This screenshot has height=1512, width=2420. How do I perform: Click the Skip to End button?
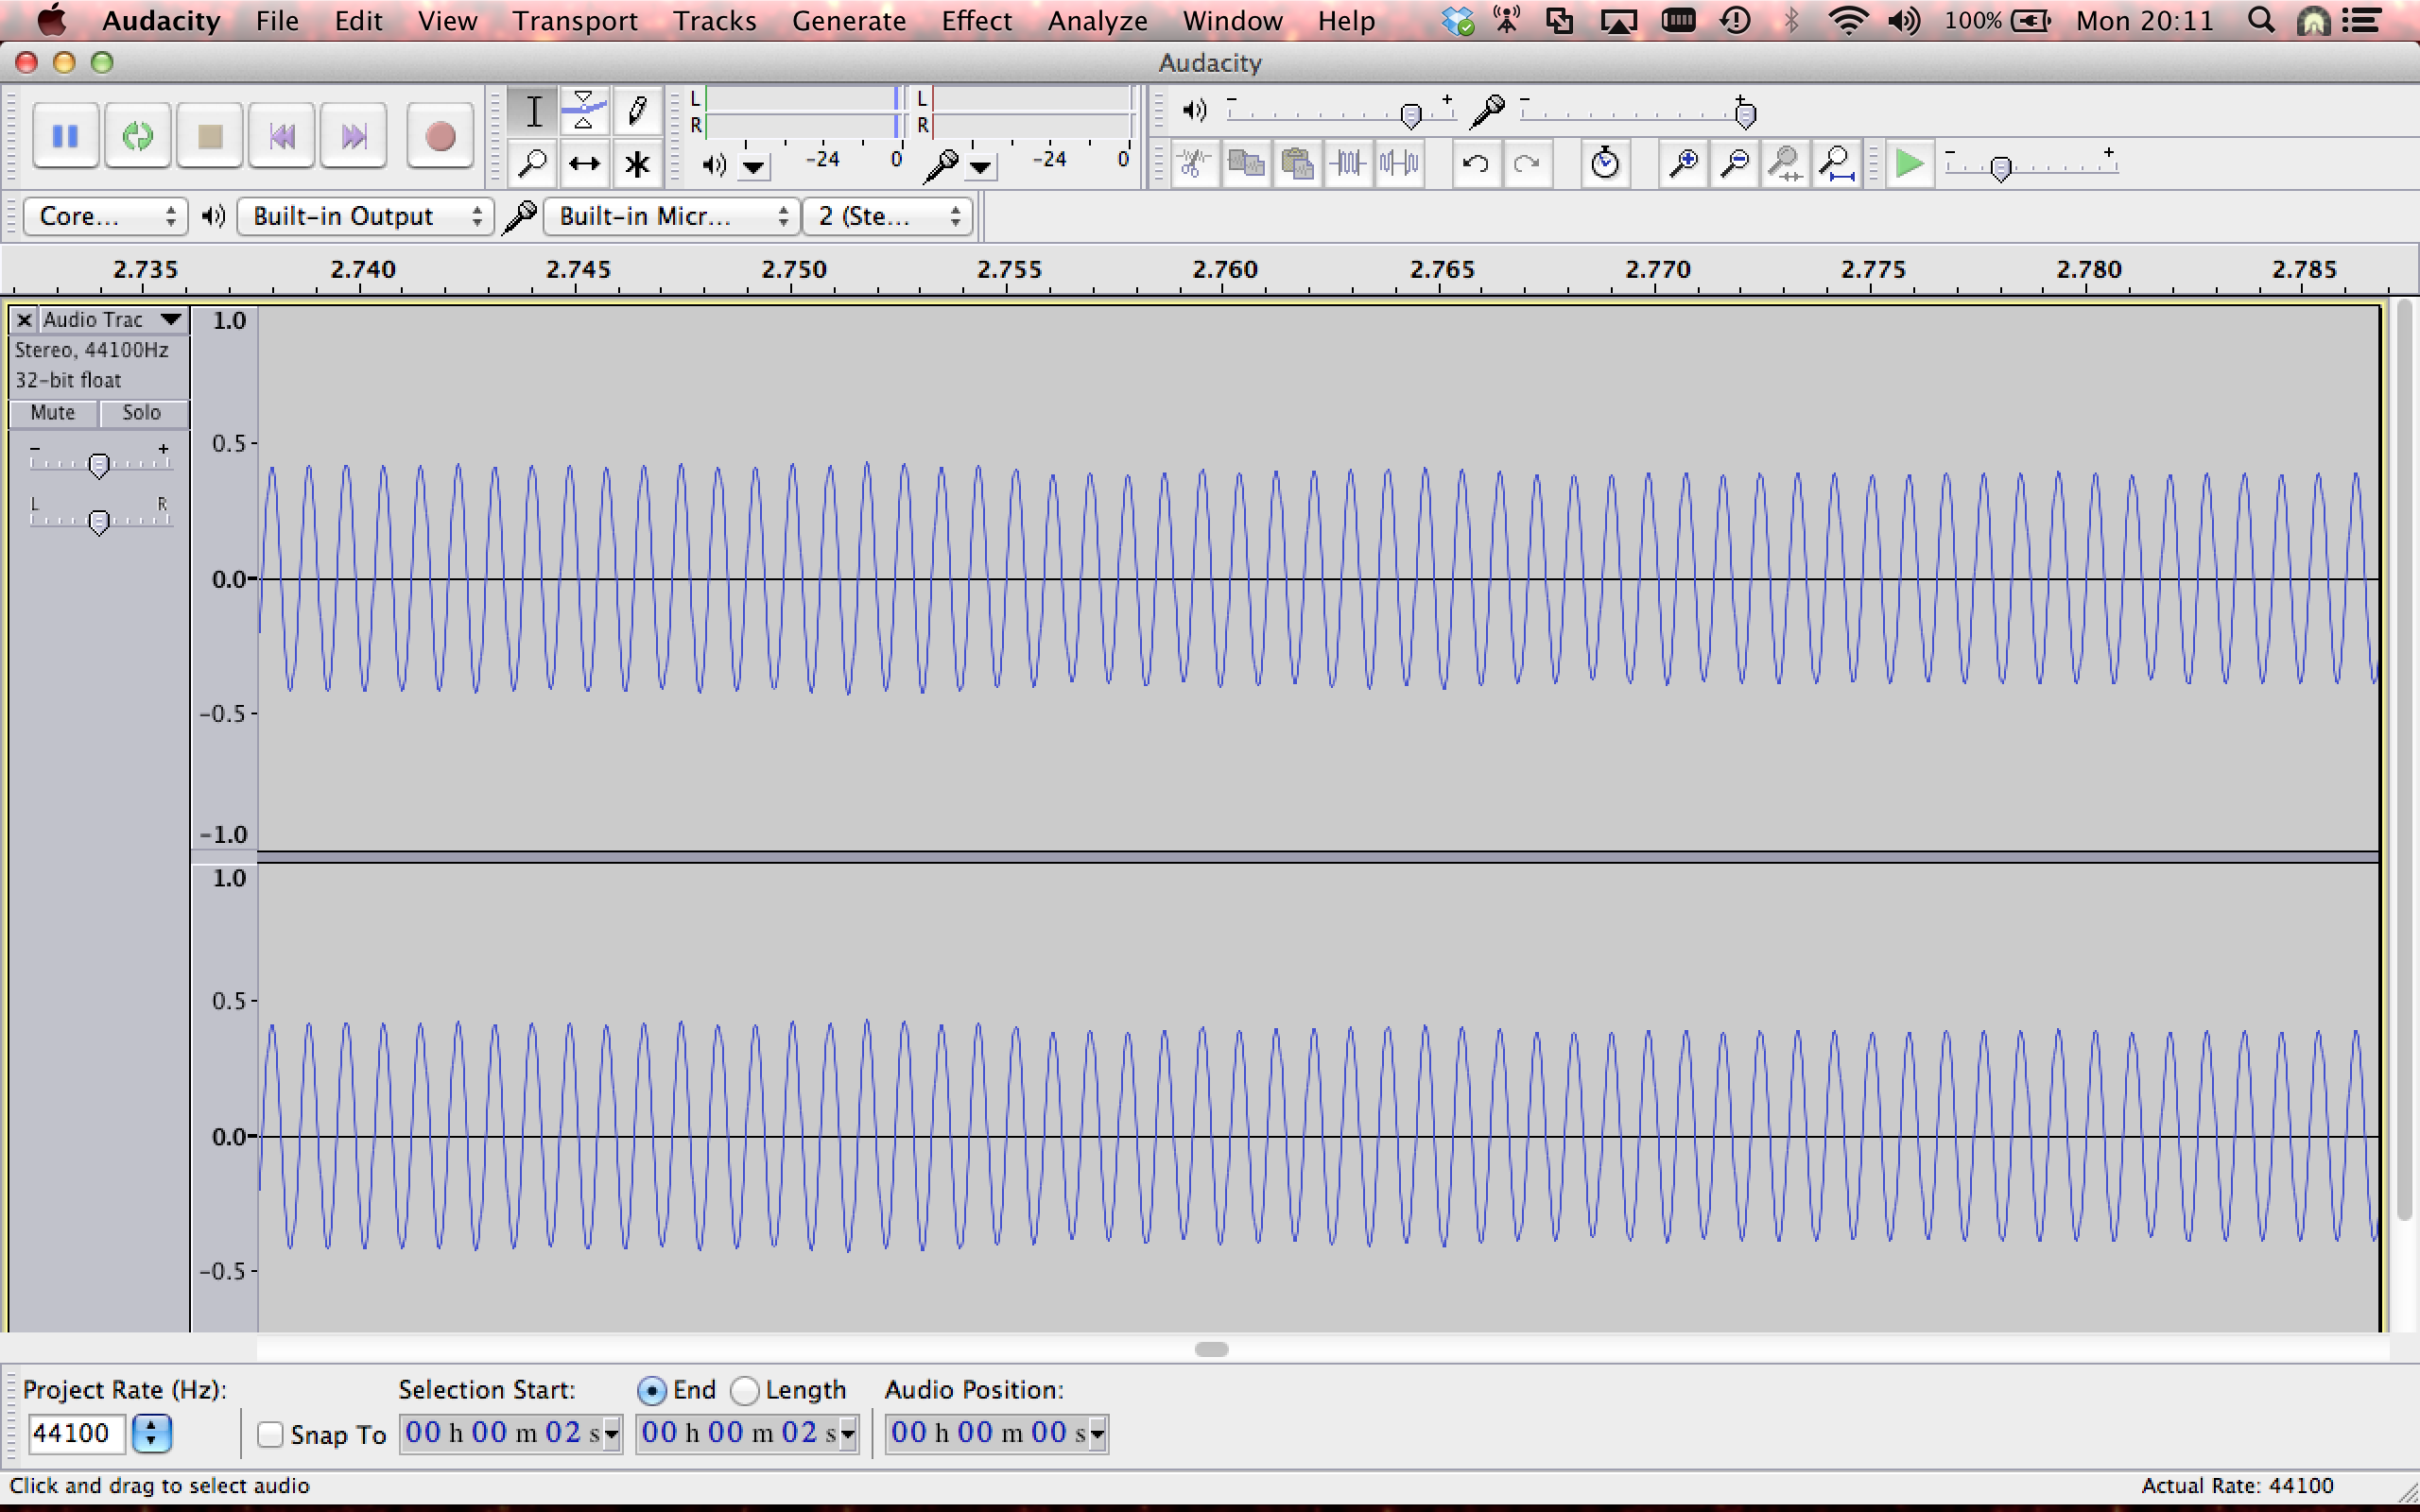click(354, 136)
